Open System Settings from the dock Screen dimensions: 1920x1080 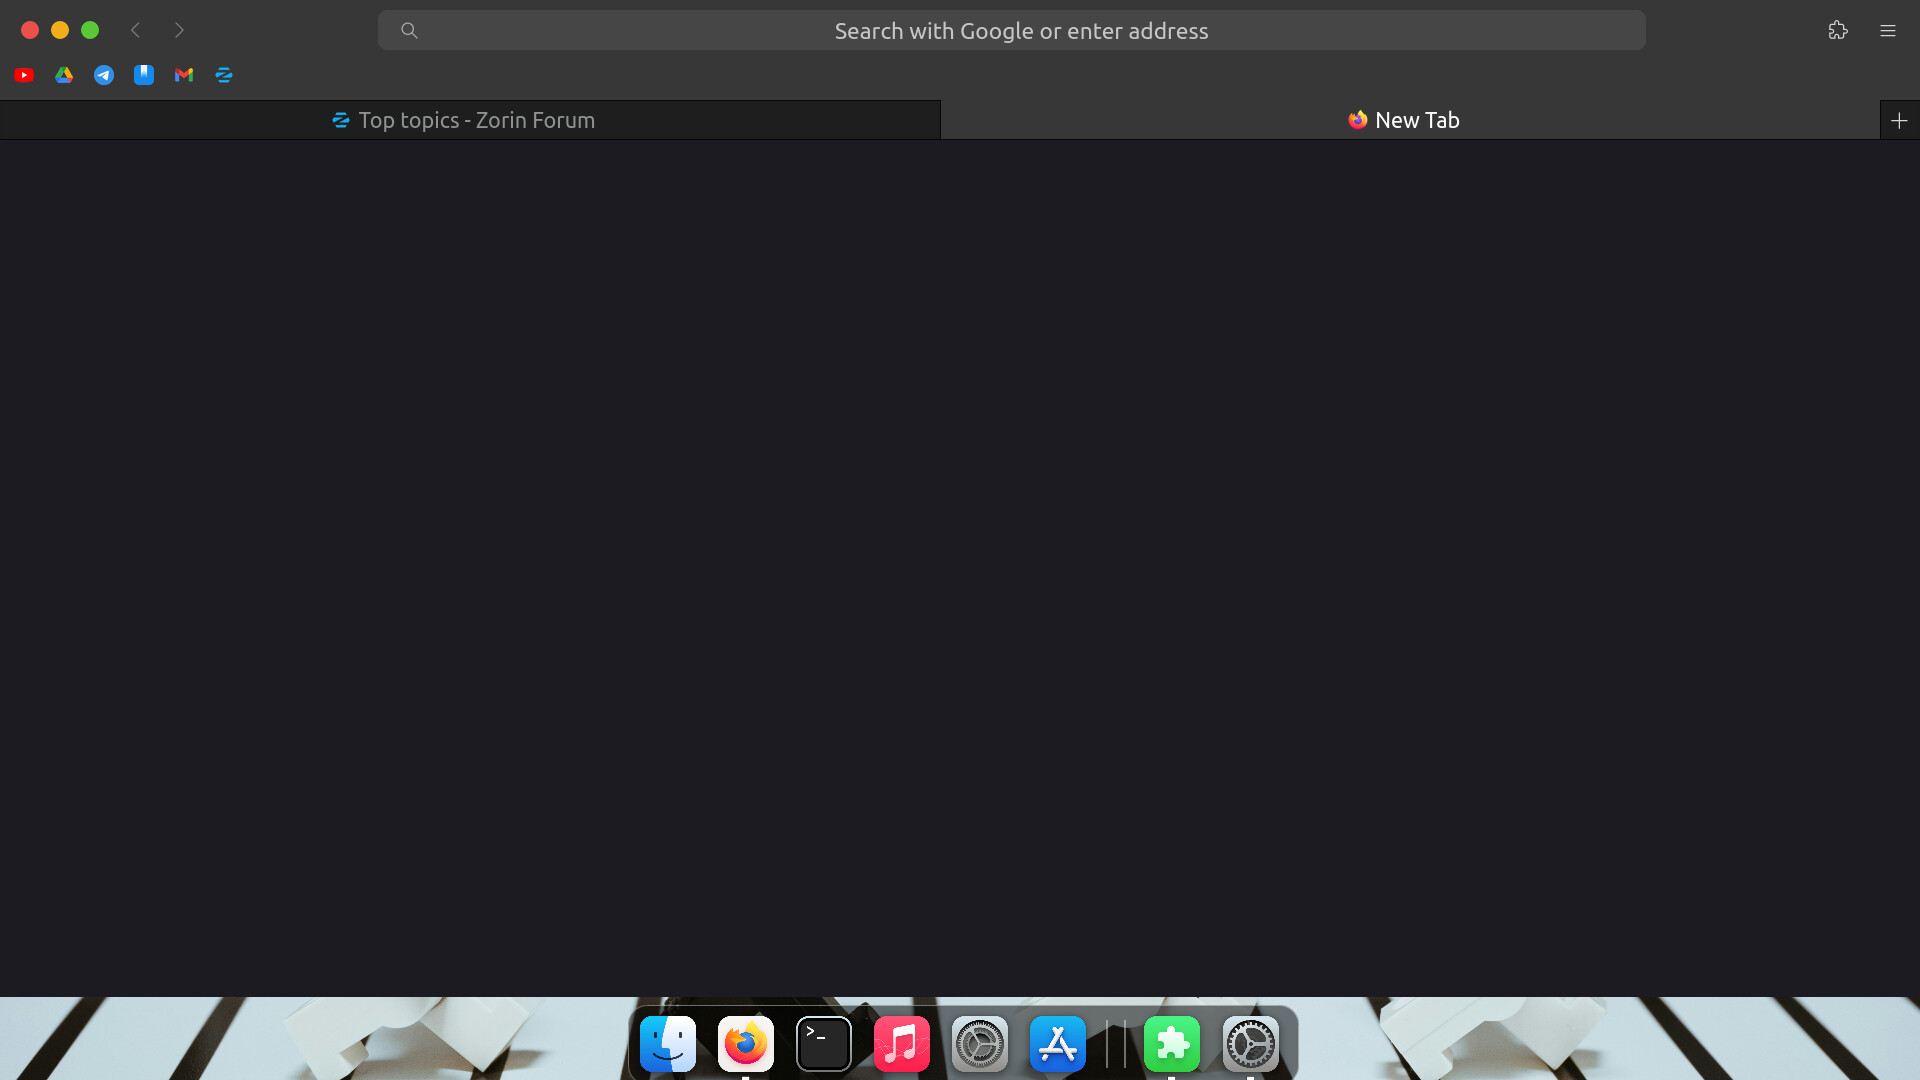pyautogui.click(x=980, y=1043)
